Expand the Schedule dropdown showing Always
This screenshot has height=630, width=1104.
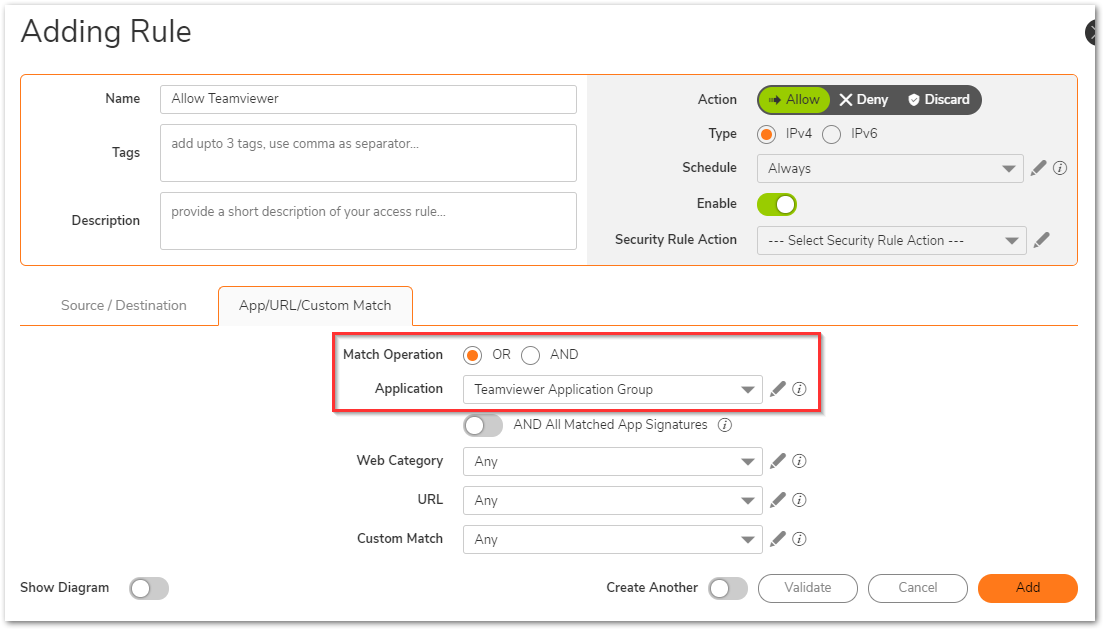tap(889, 168)
